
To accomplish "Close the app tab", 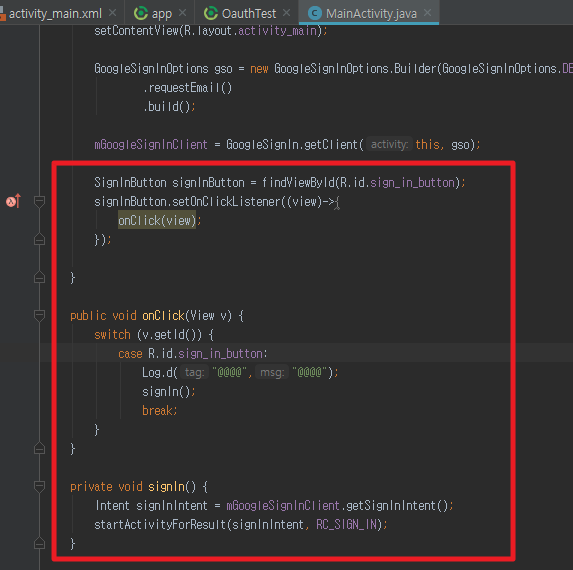I will pyautogui.click(x=182, y=13).
